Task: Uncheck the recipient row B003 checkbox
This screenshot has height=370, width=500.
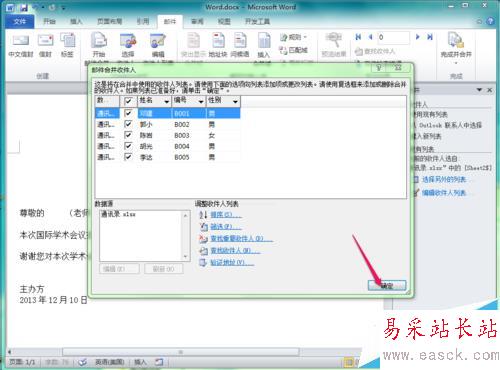Action: pos(128,135)
